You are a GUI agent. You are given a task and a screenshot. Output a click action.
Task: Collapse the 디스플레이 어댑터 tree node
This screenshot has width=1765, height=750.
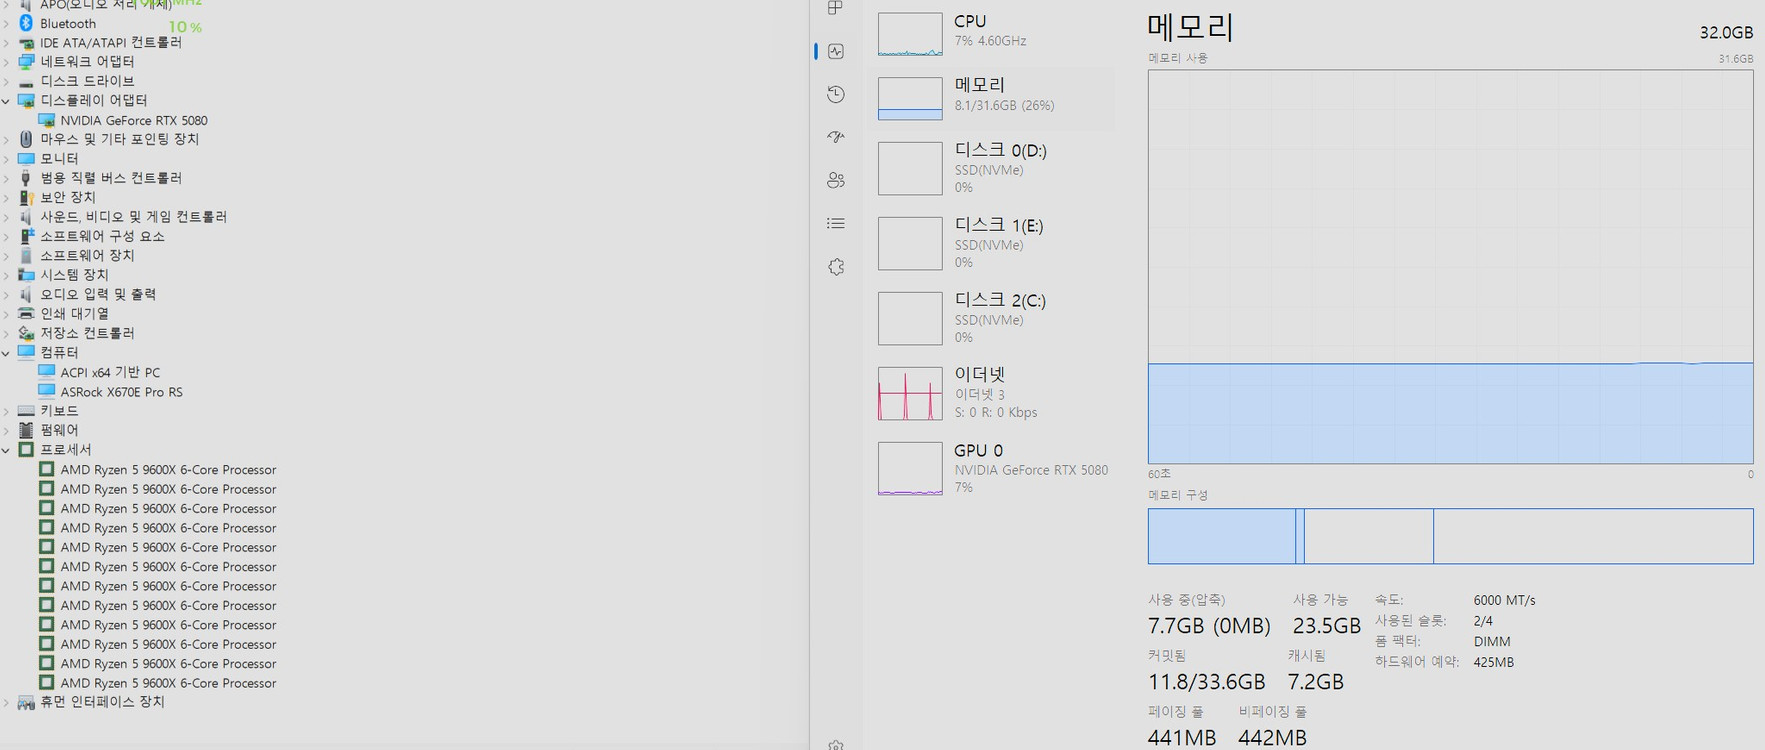tap(6, 101)
